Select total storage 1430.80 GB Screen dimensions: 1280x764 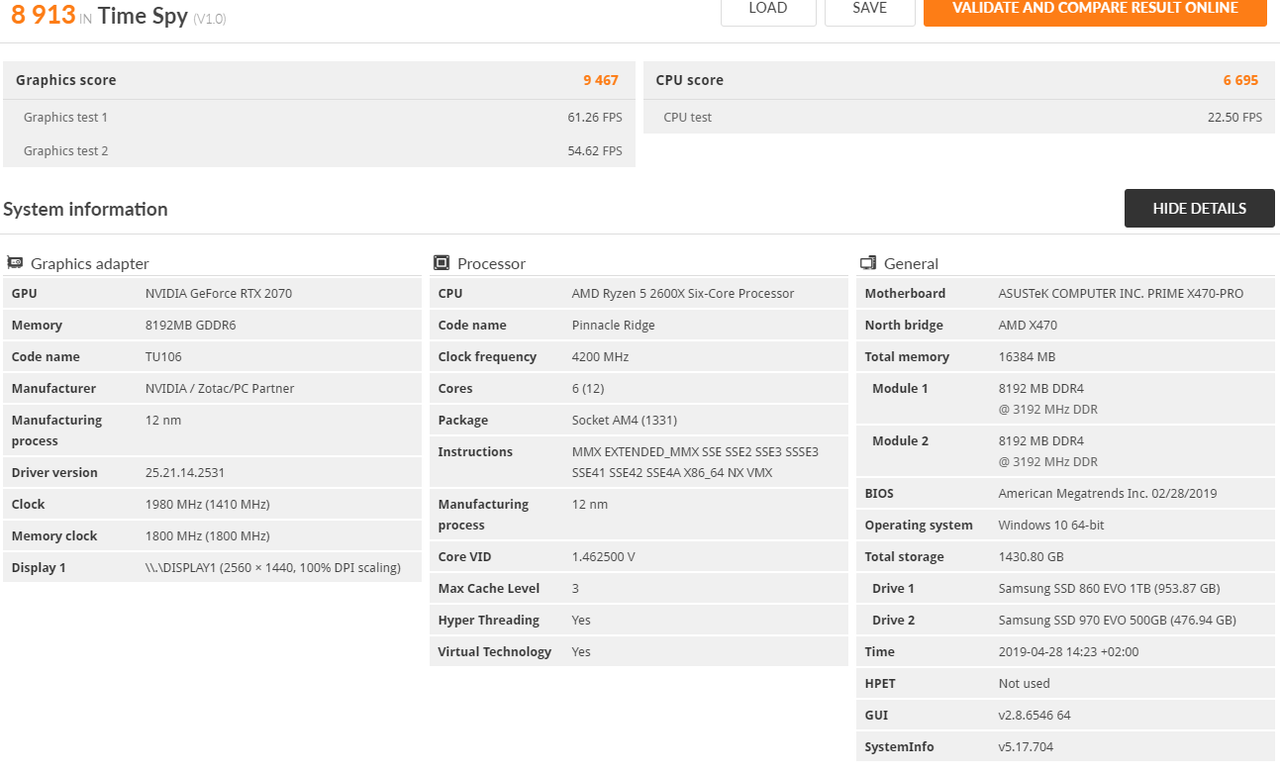(x=1031, y=556)
